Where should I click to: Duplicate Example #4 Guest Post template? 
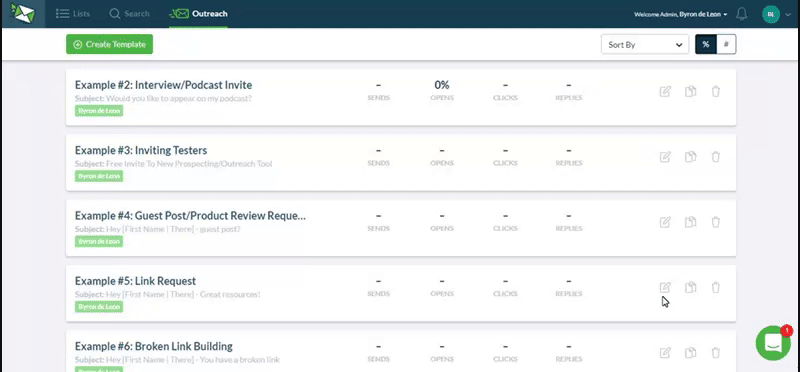pos(690,222)
